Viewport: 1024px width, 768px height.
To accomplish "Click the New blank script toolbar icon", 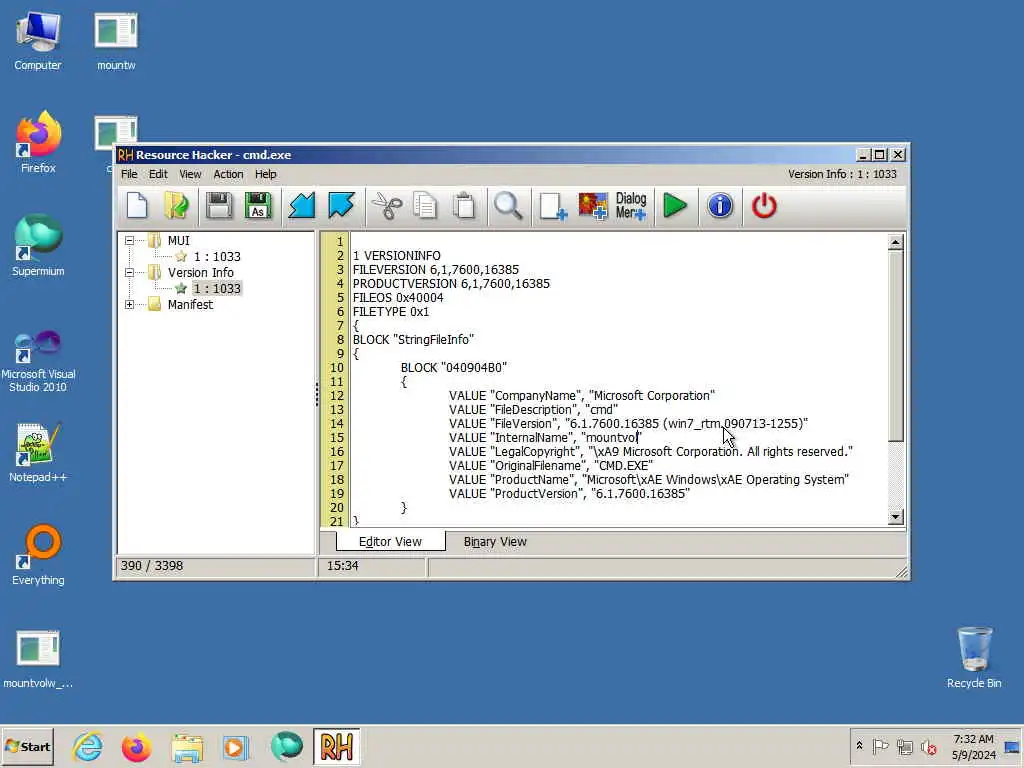I will [x=137, y=206].
